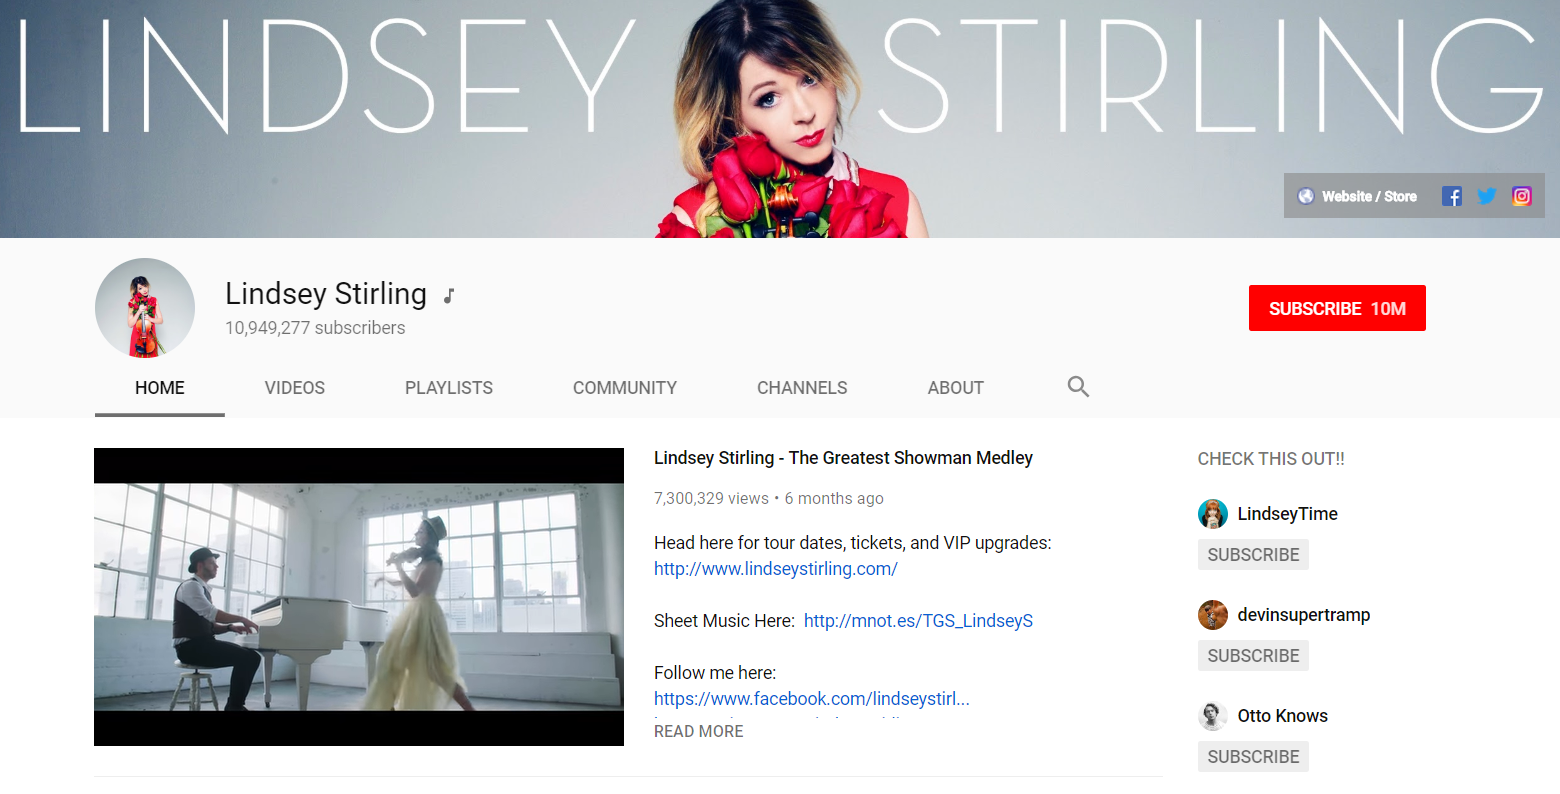Open the LindseyTime channel name
This screenshot has width=1560, height=794.
pos(1288,514)
